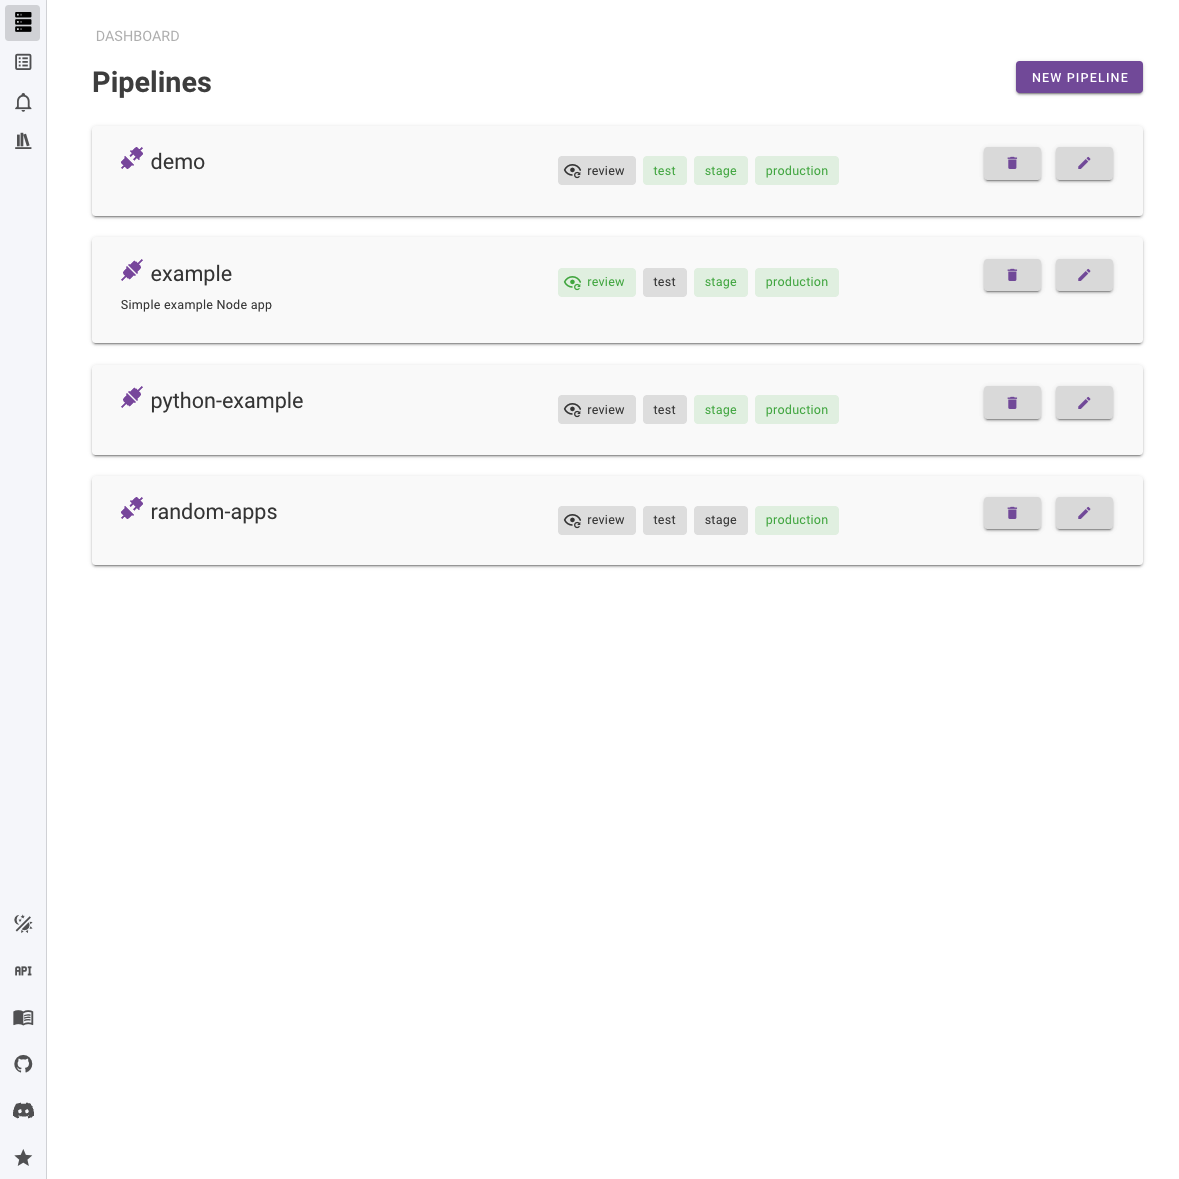
Task: Open the activity list icon in sidebar
Action: (x=23, y=62)
